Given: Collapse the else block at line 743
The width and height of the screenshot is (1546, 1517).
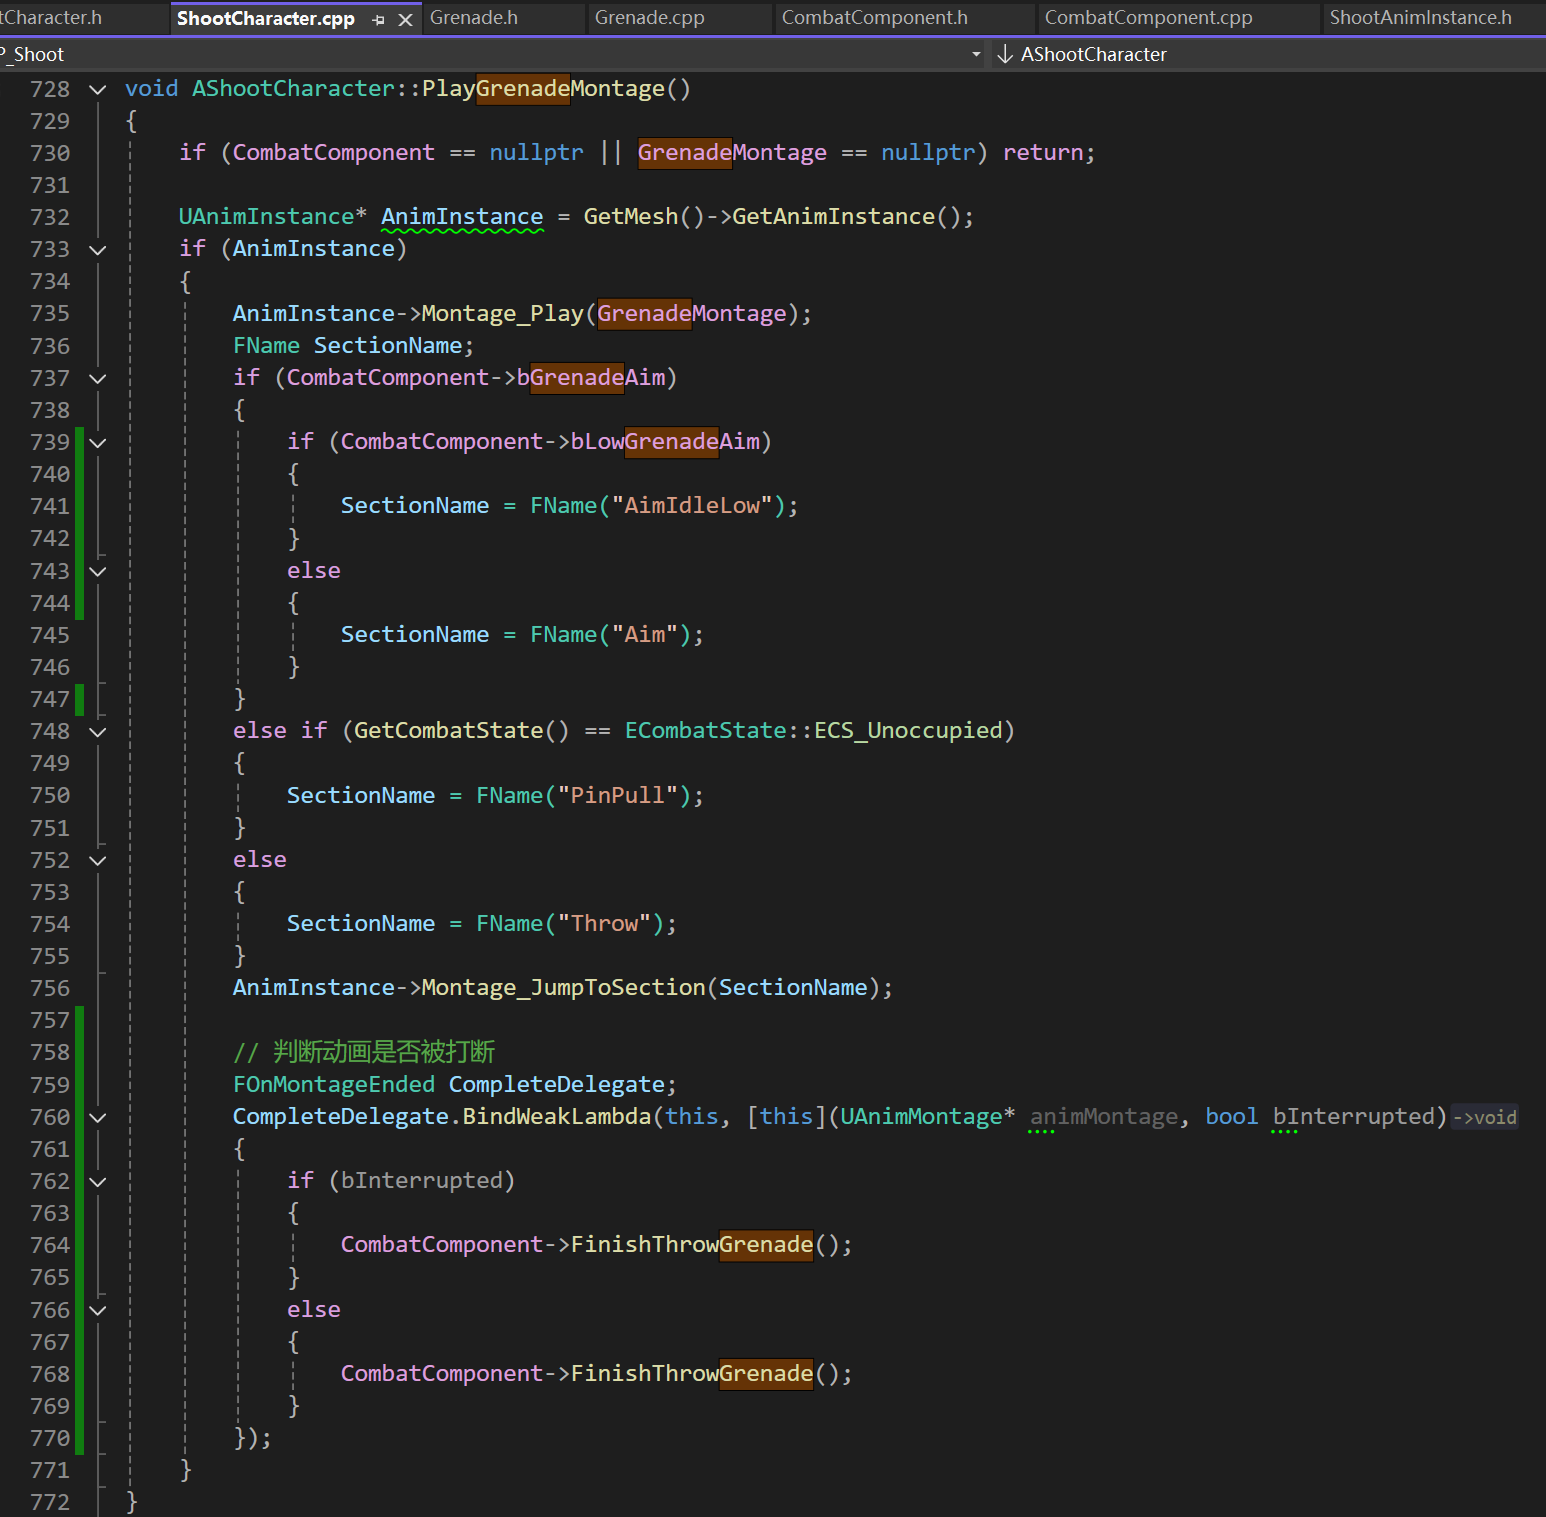Looking at the screenshot, I should (98, 571).
